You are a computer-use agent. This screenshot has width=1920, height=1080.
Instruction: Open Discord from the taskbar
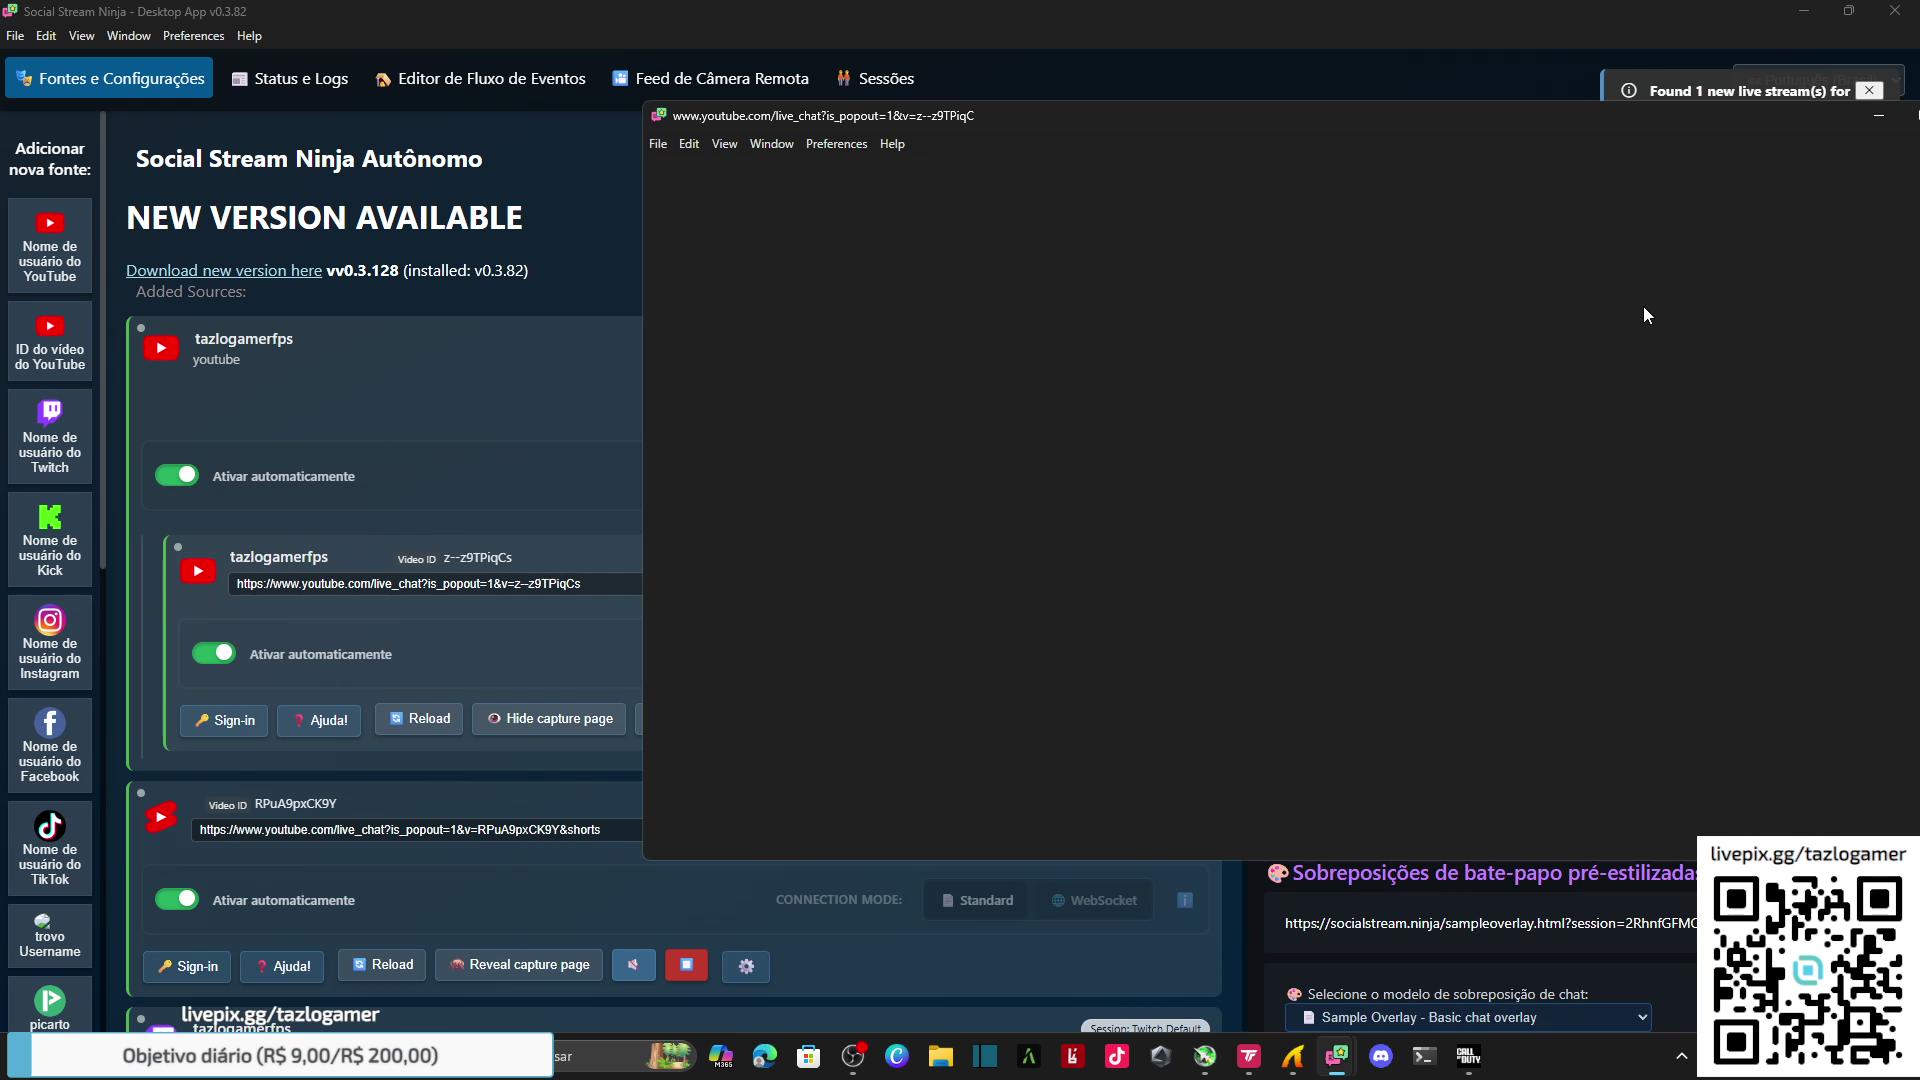(1381, 1056)
